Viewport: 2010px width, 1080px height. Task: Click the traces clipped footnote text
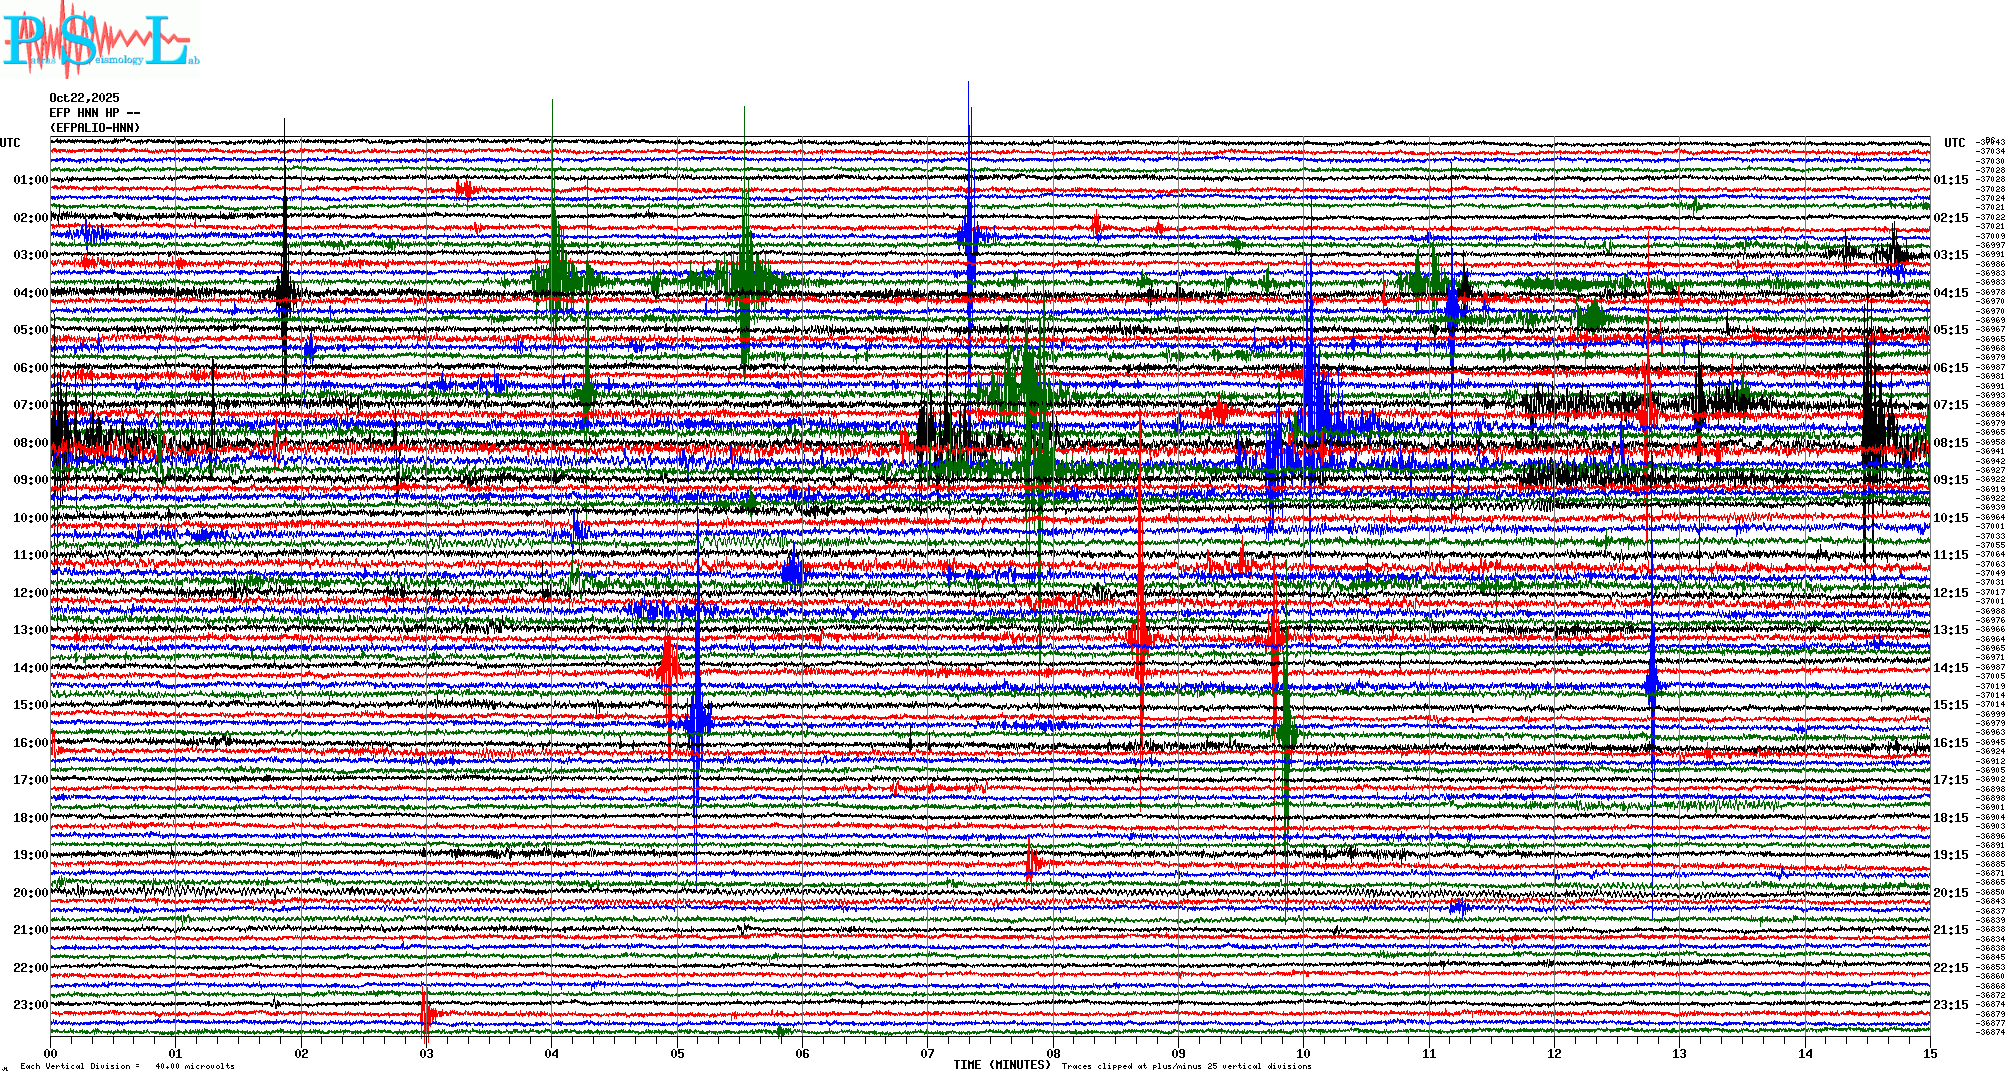1186,1066
